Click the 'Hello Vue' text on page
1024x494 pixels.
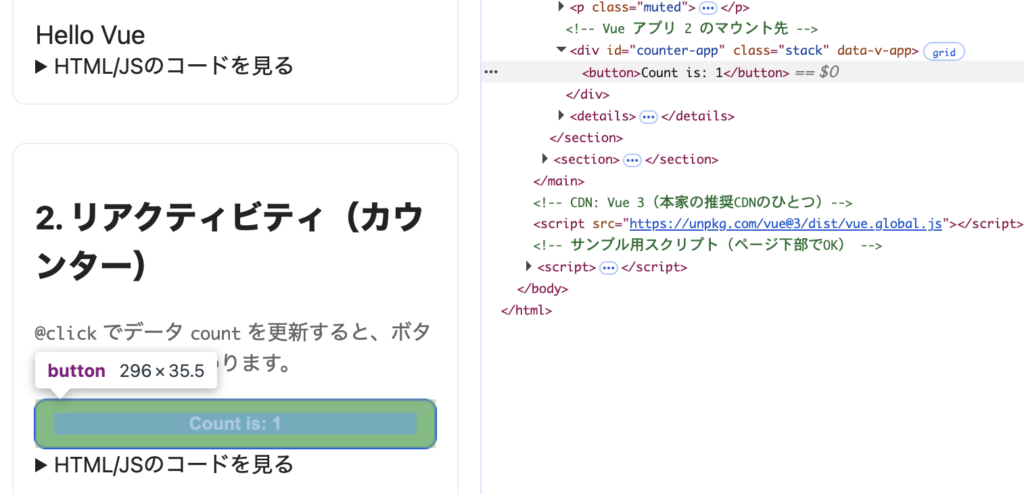click(90, 35)
